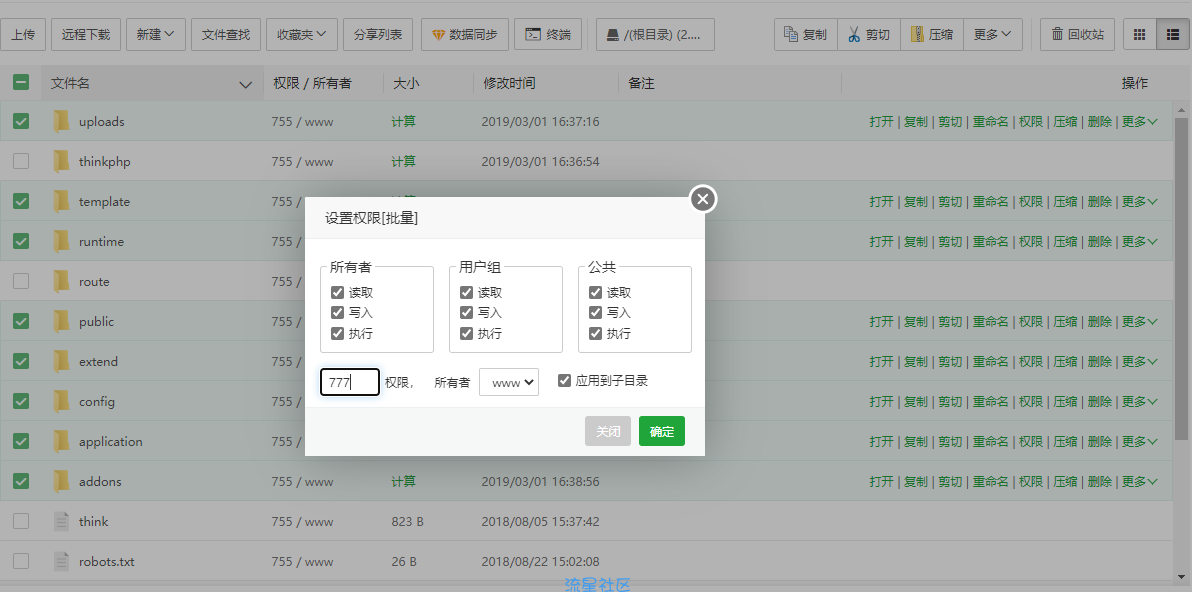Uncheck the uploads row checkbox

tap(21, 121)
